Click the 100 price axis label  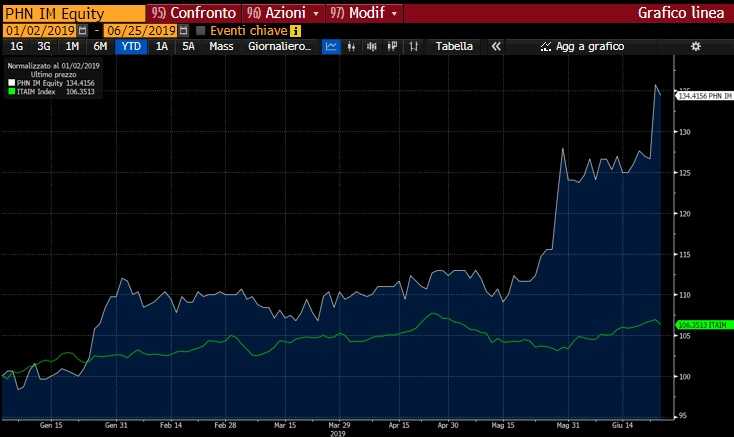(685, 377)
